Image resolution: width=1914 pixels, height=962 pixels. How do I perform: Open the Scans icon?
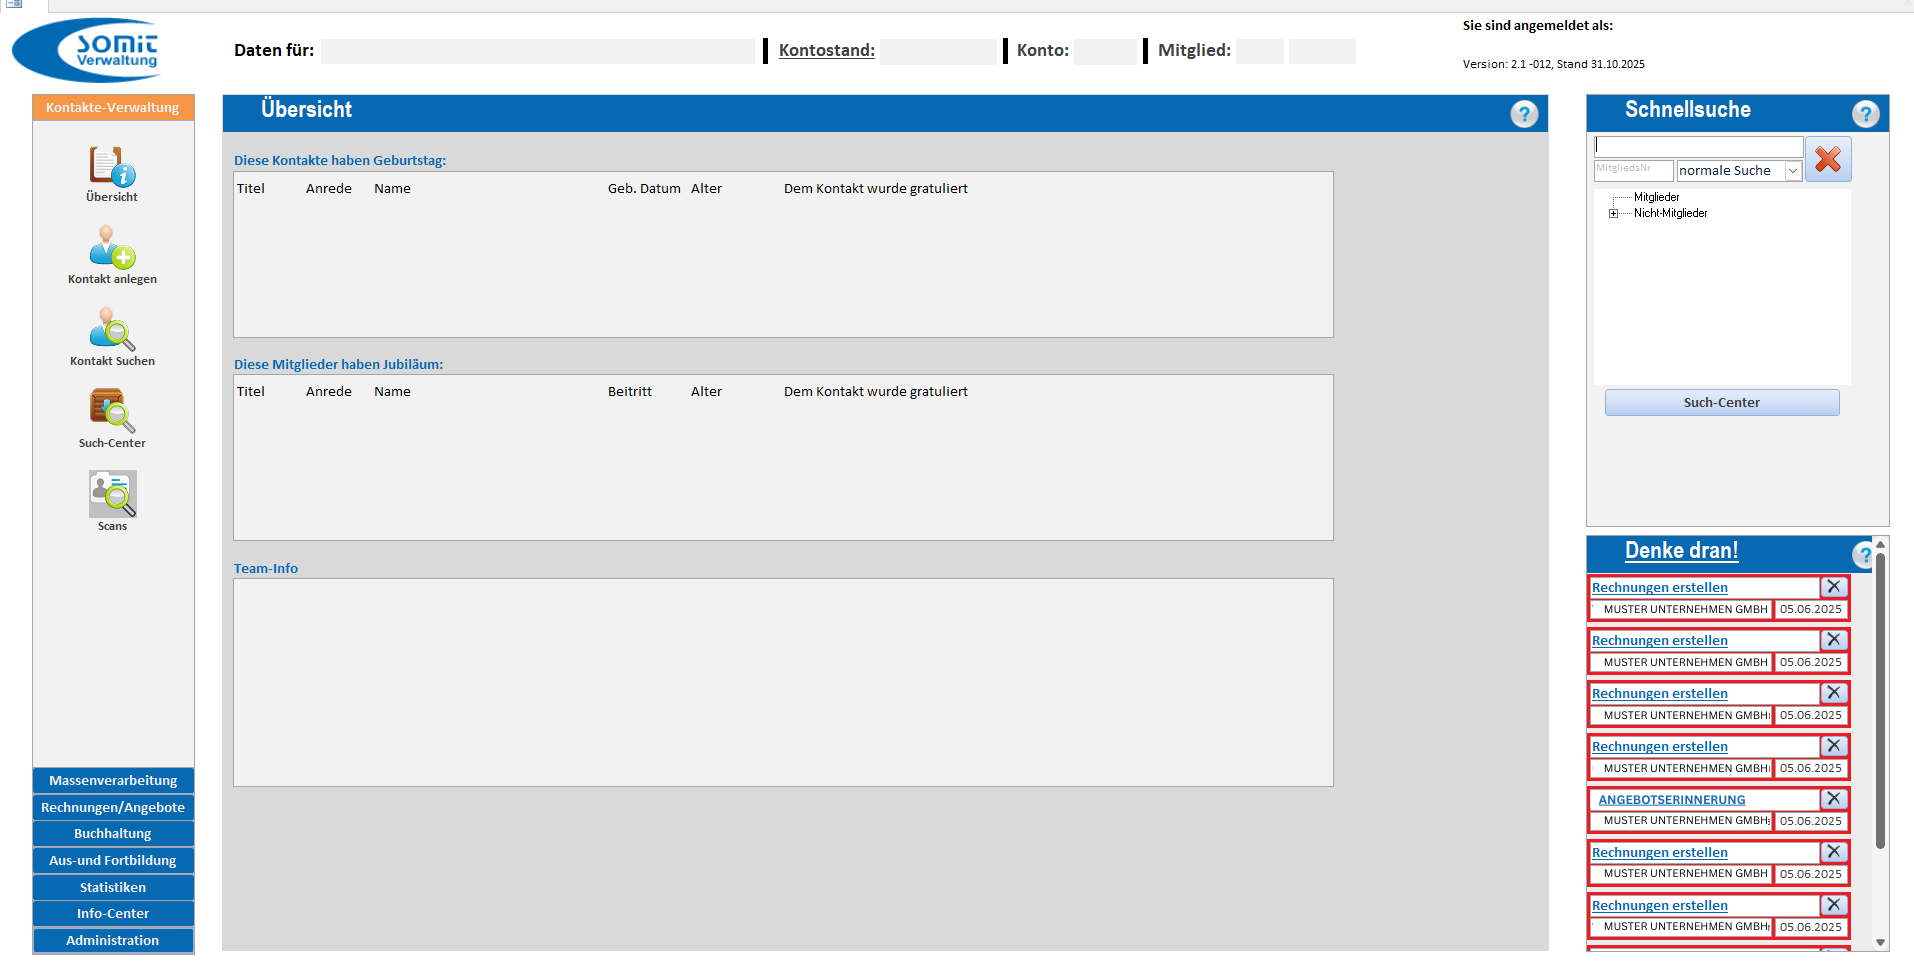[112, 495]
